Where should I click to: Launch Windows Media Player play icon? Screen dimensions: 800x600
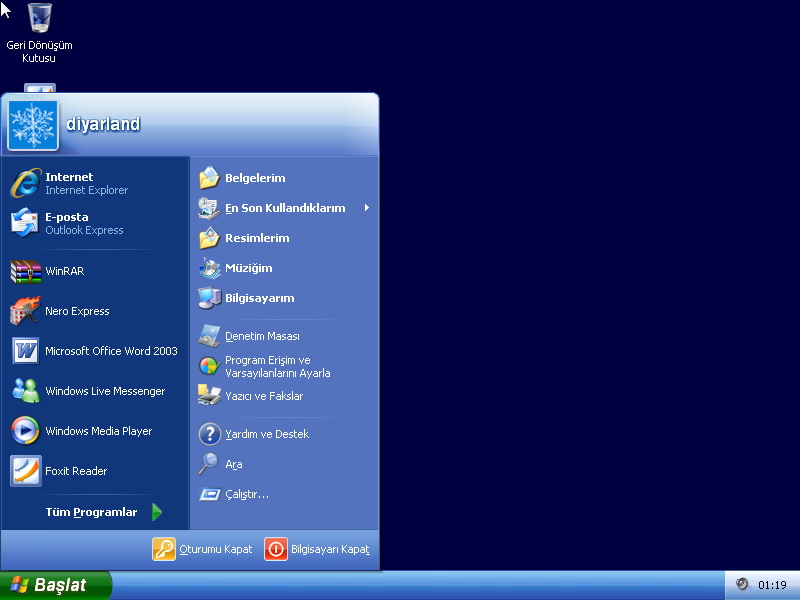coord(25,431)
